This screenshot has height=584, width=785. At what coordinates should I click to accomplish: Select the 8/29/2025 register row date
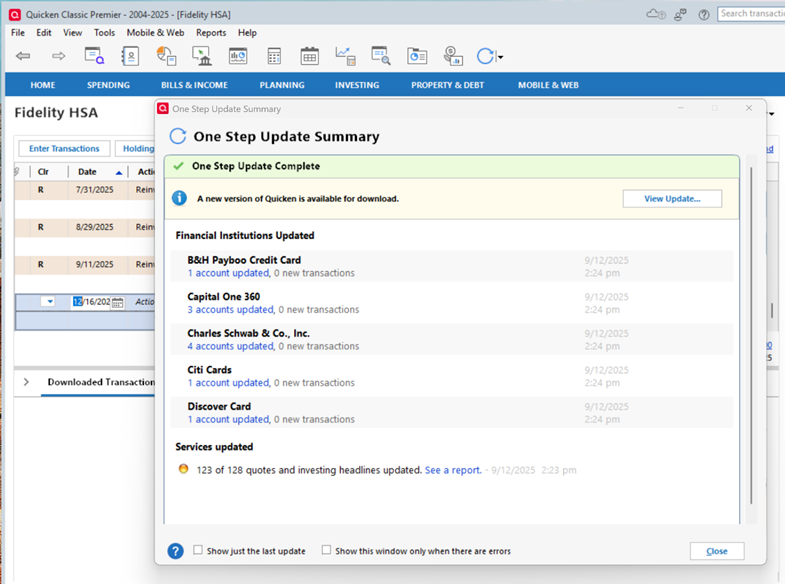(95, 227)
